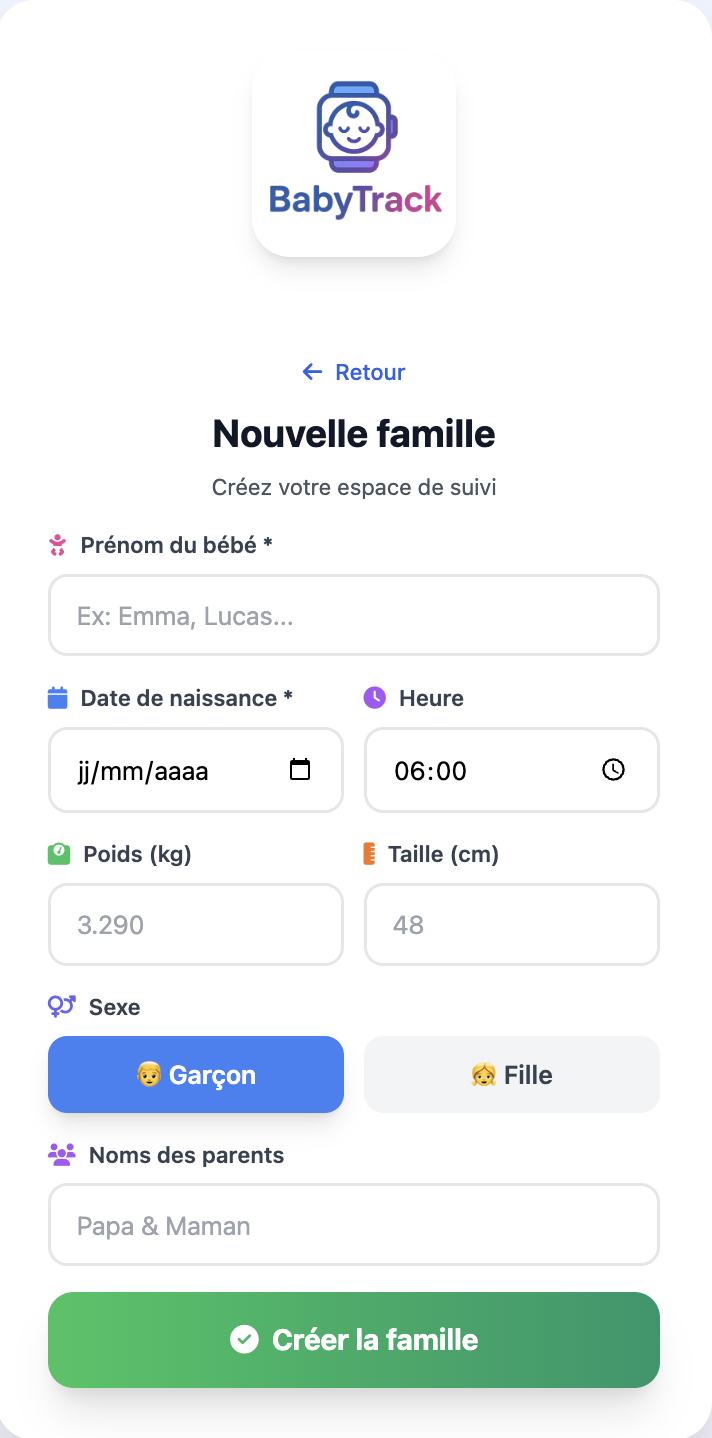Screen dimensions: 712x1438
Task: Focus the Noms des parents field
Action: tap(354, 1225)
